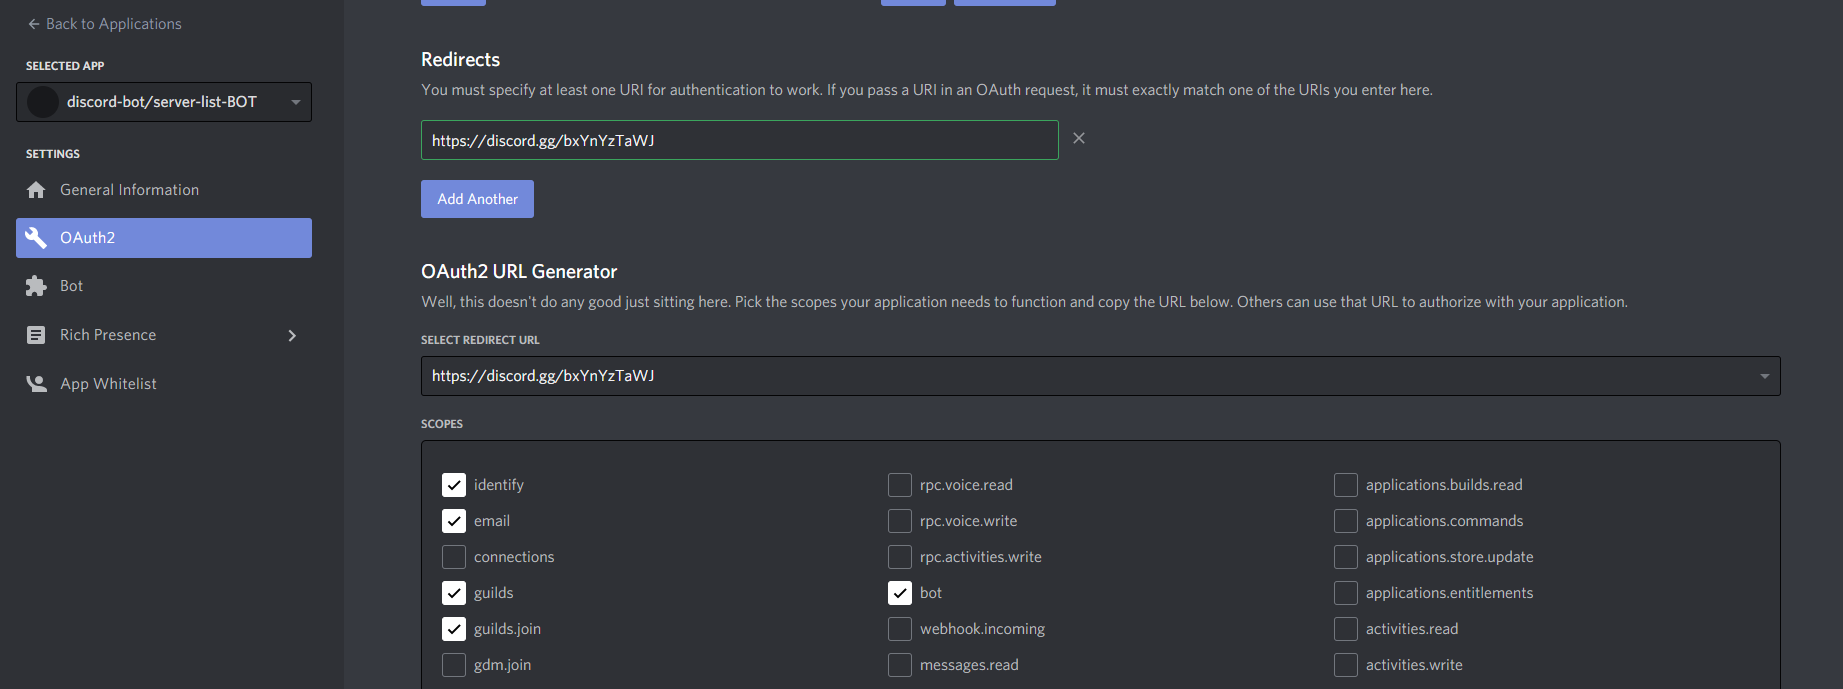Remove the redirect URI with the X icon

(1078, 138)
